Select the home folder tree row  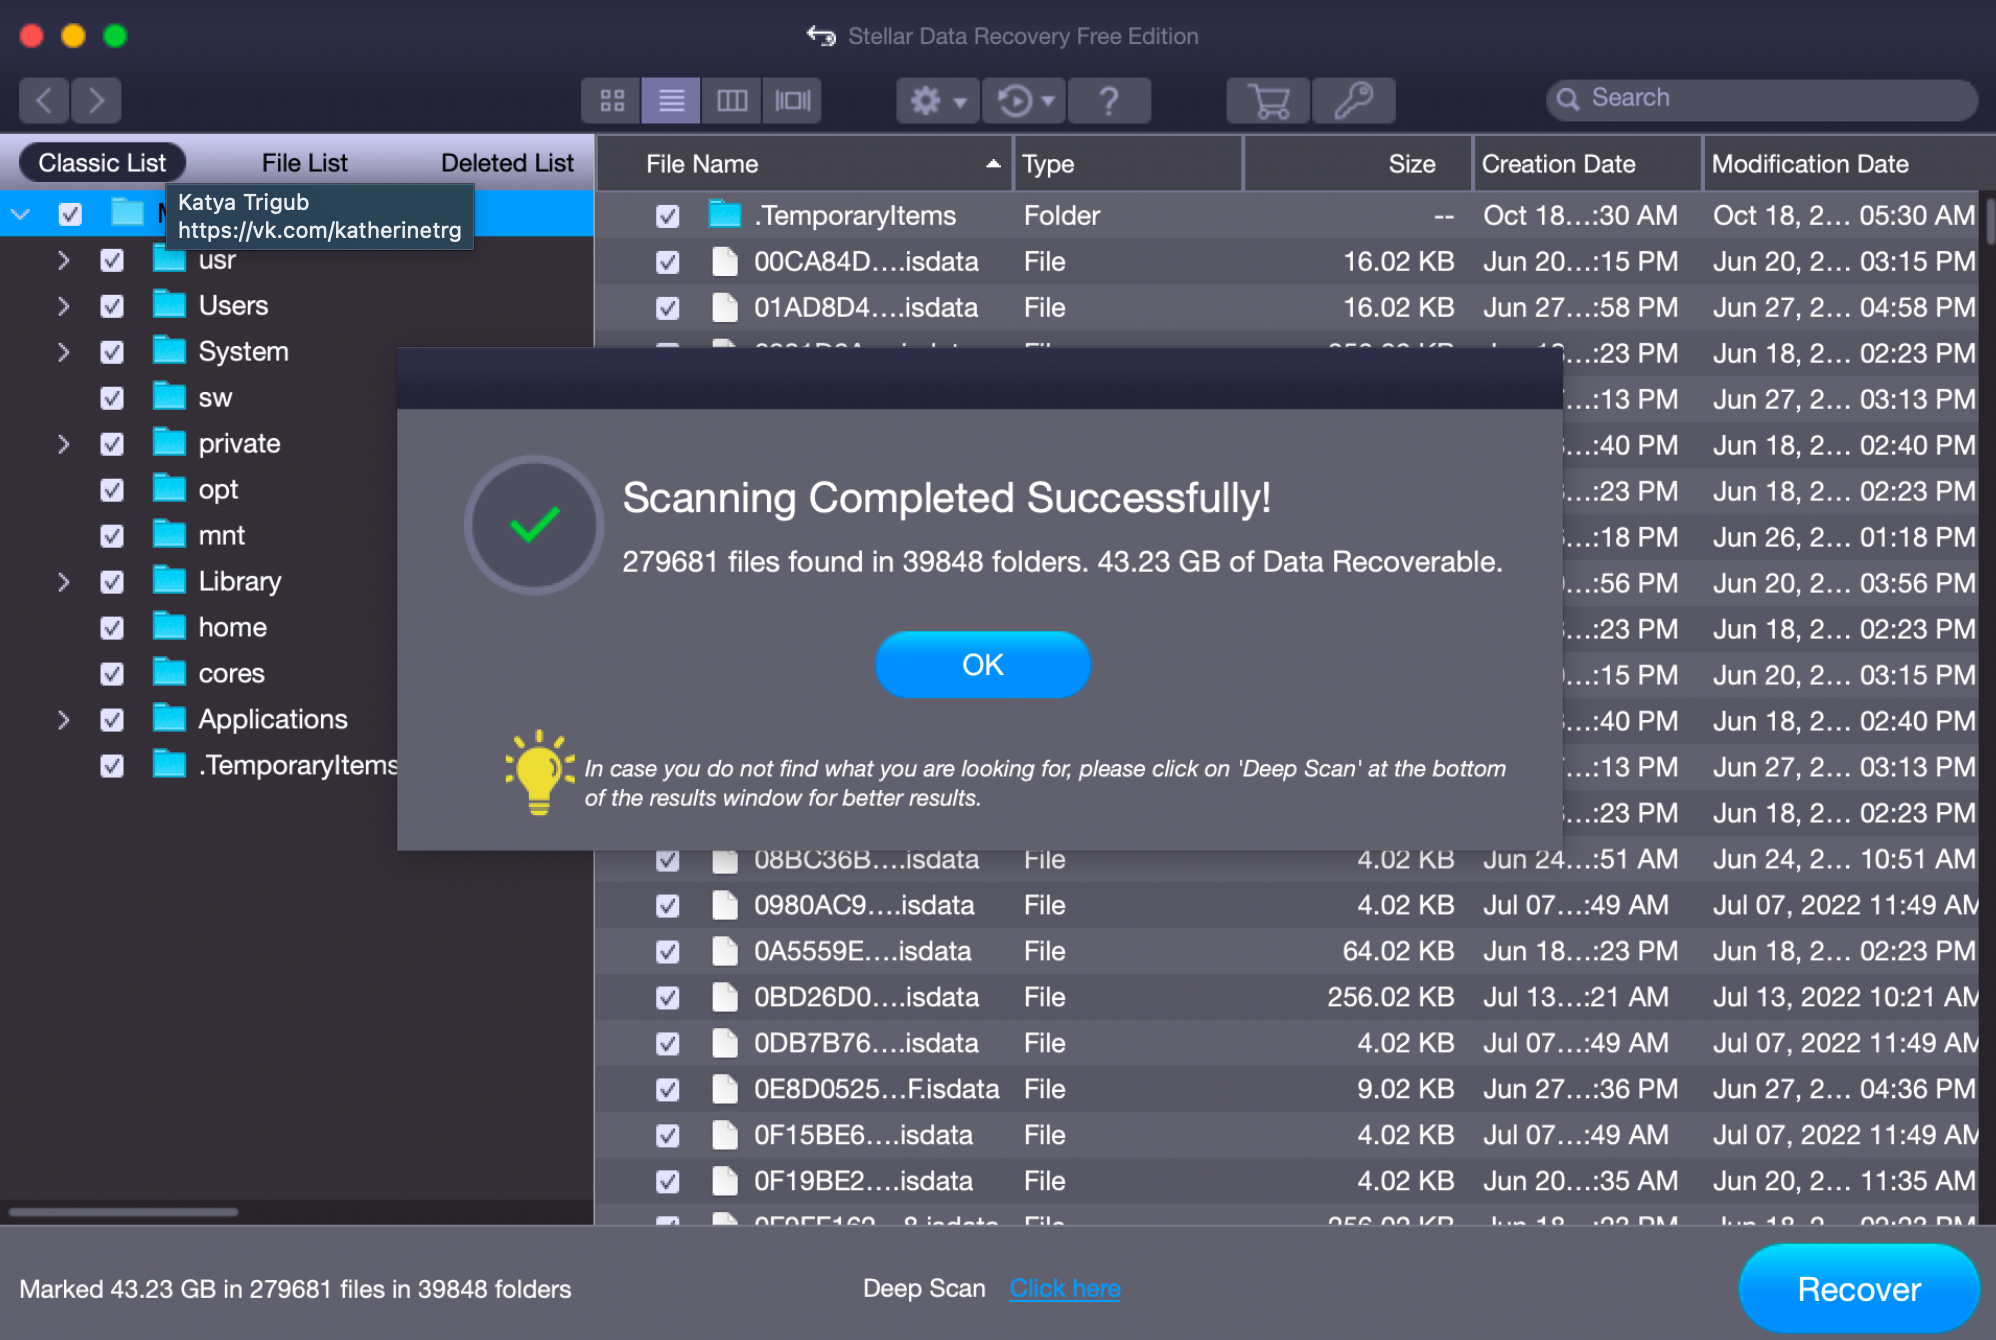[297, 628]
